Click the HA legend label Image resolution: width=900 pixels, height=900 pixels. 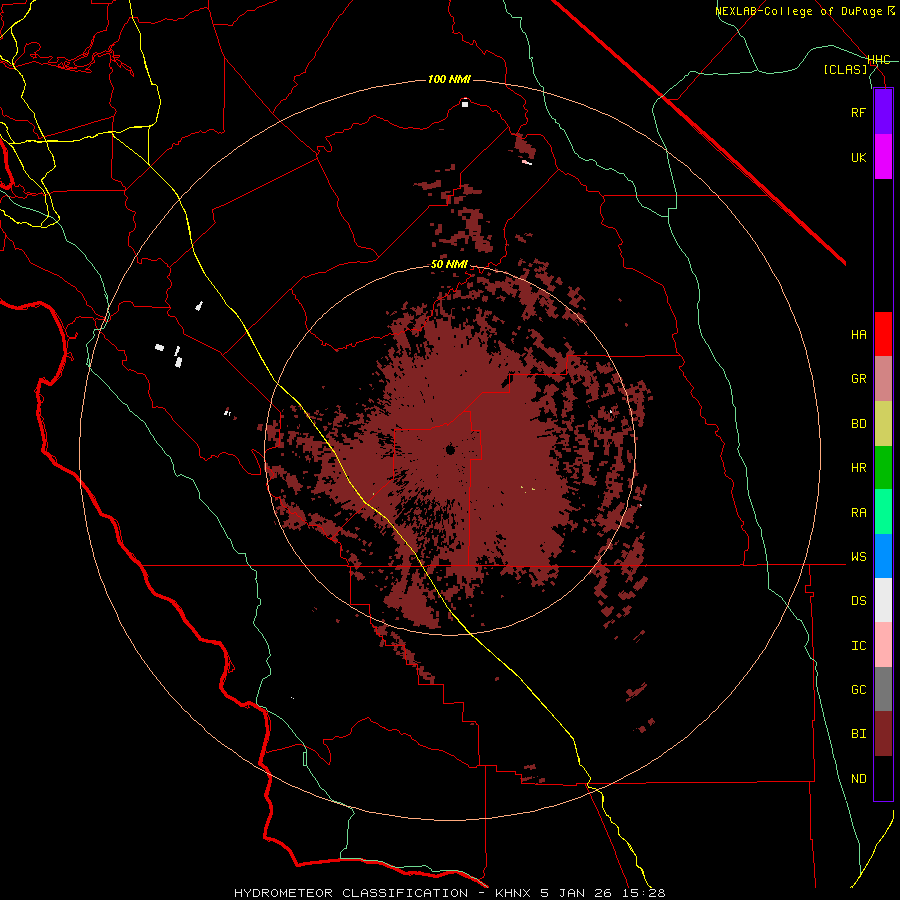(x=858, y=335)
